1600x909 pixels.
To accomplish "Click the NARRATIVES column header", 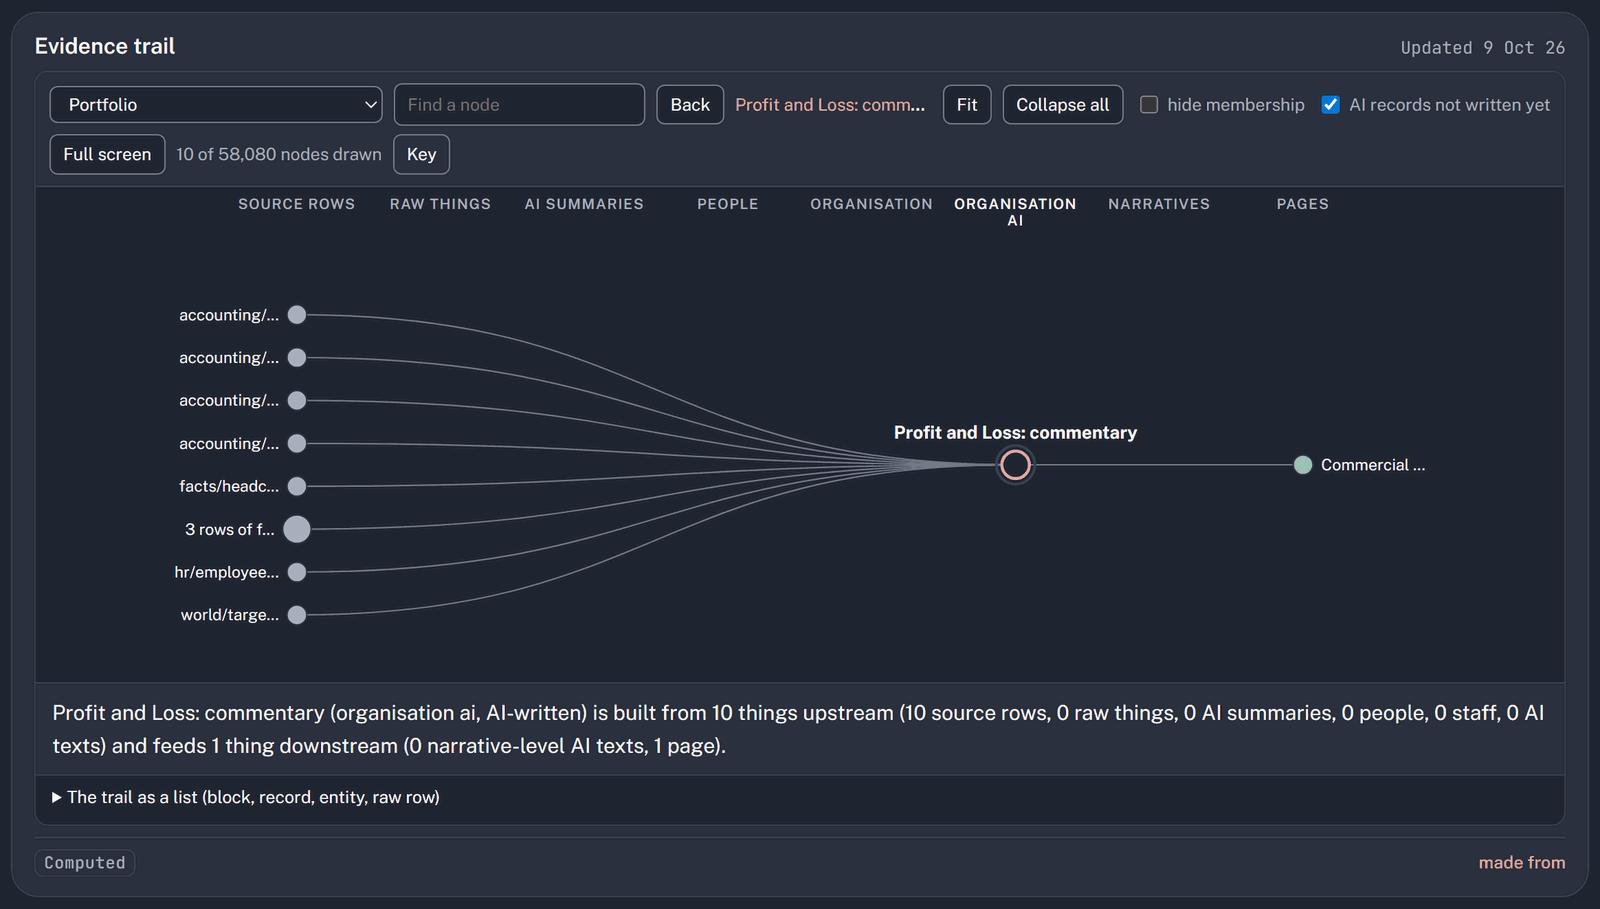I will (1159, 204).
